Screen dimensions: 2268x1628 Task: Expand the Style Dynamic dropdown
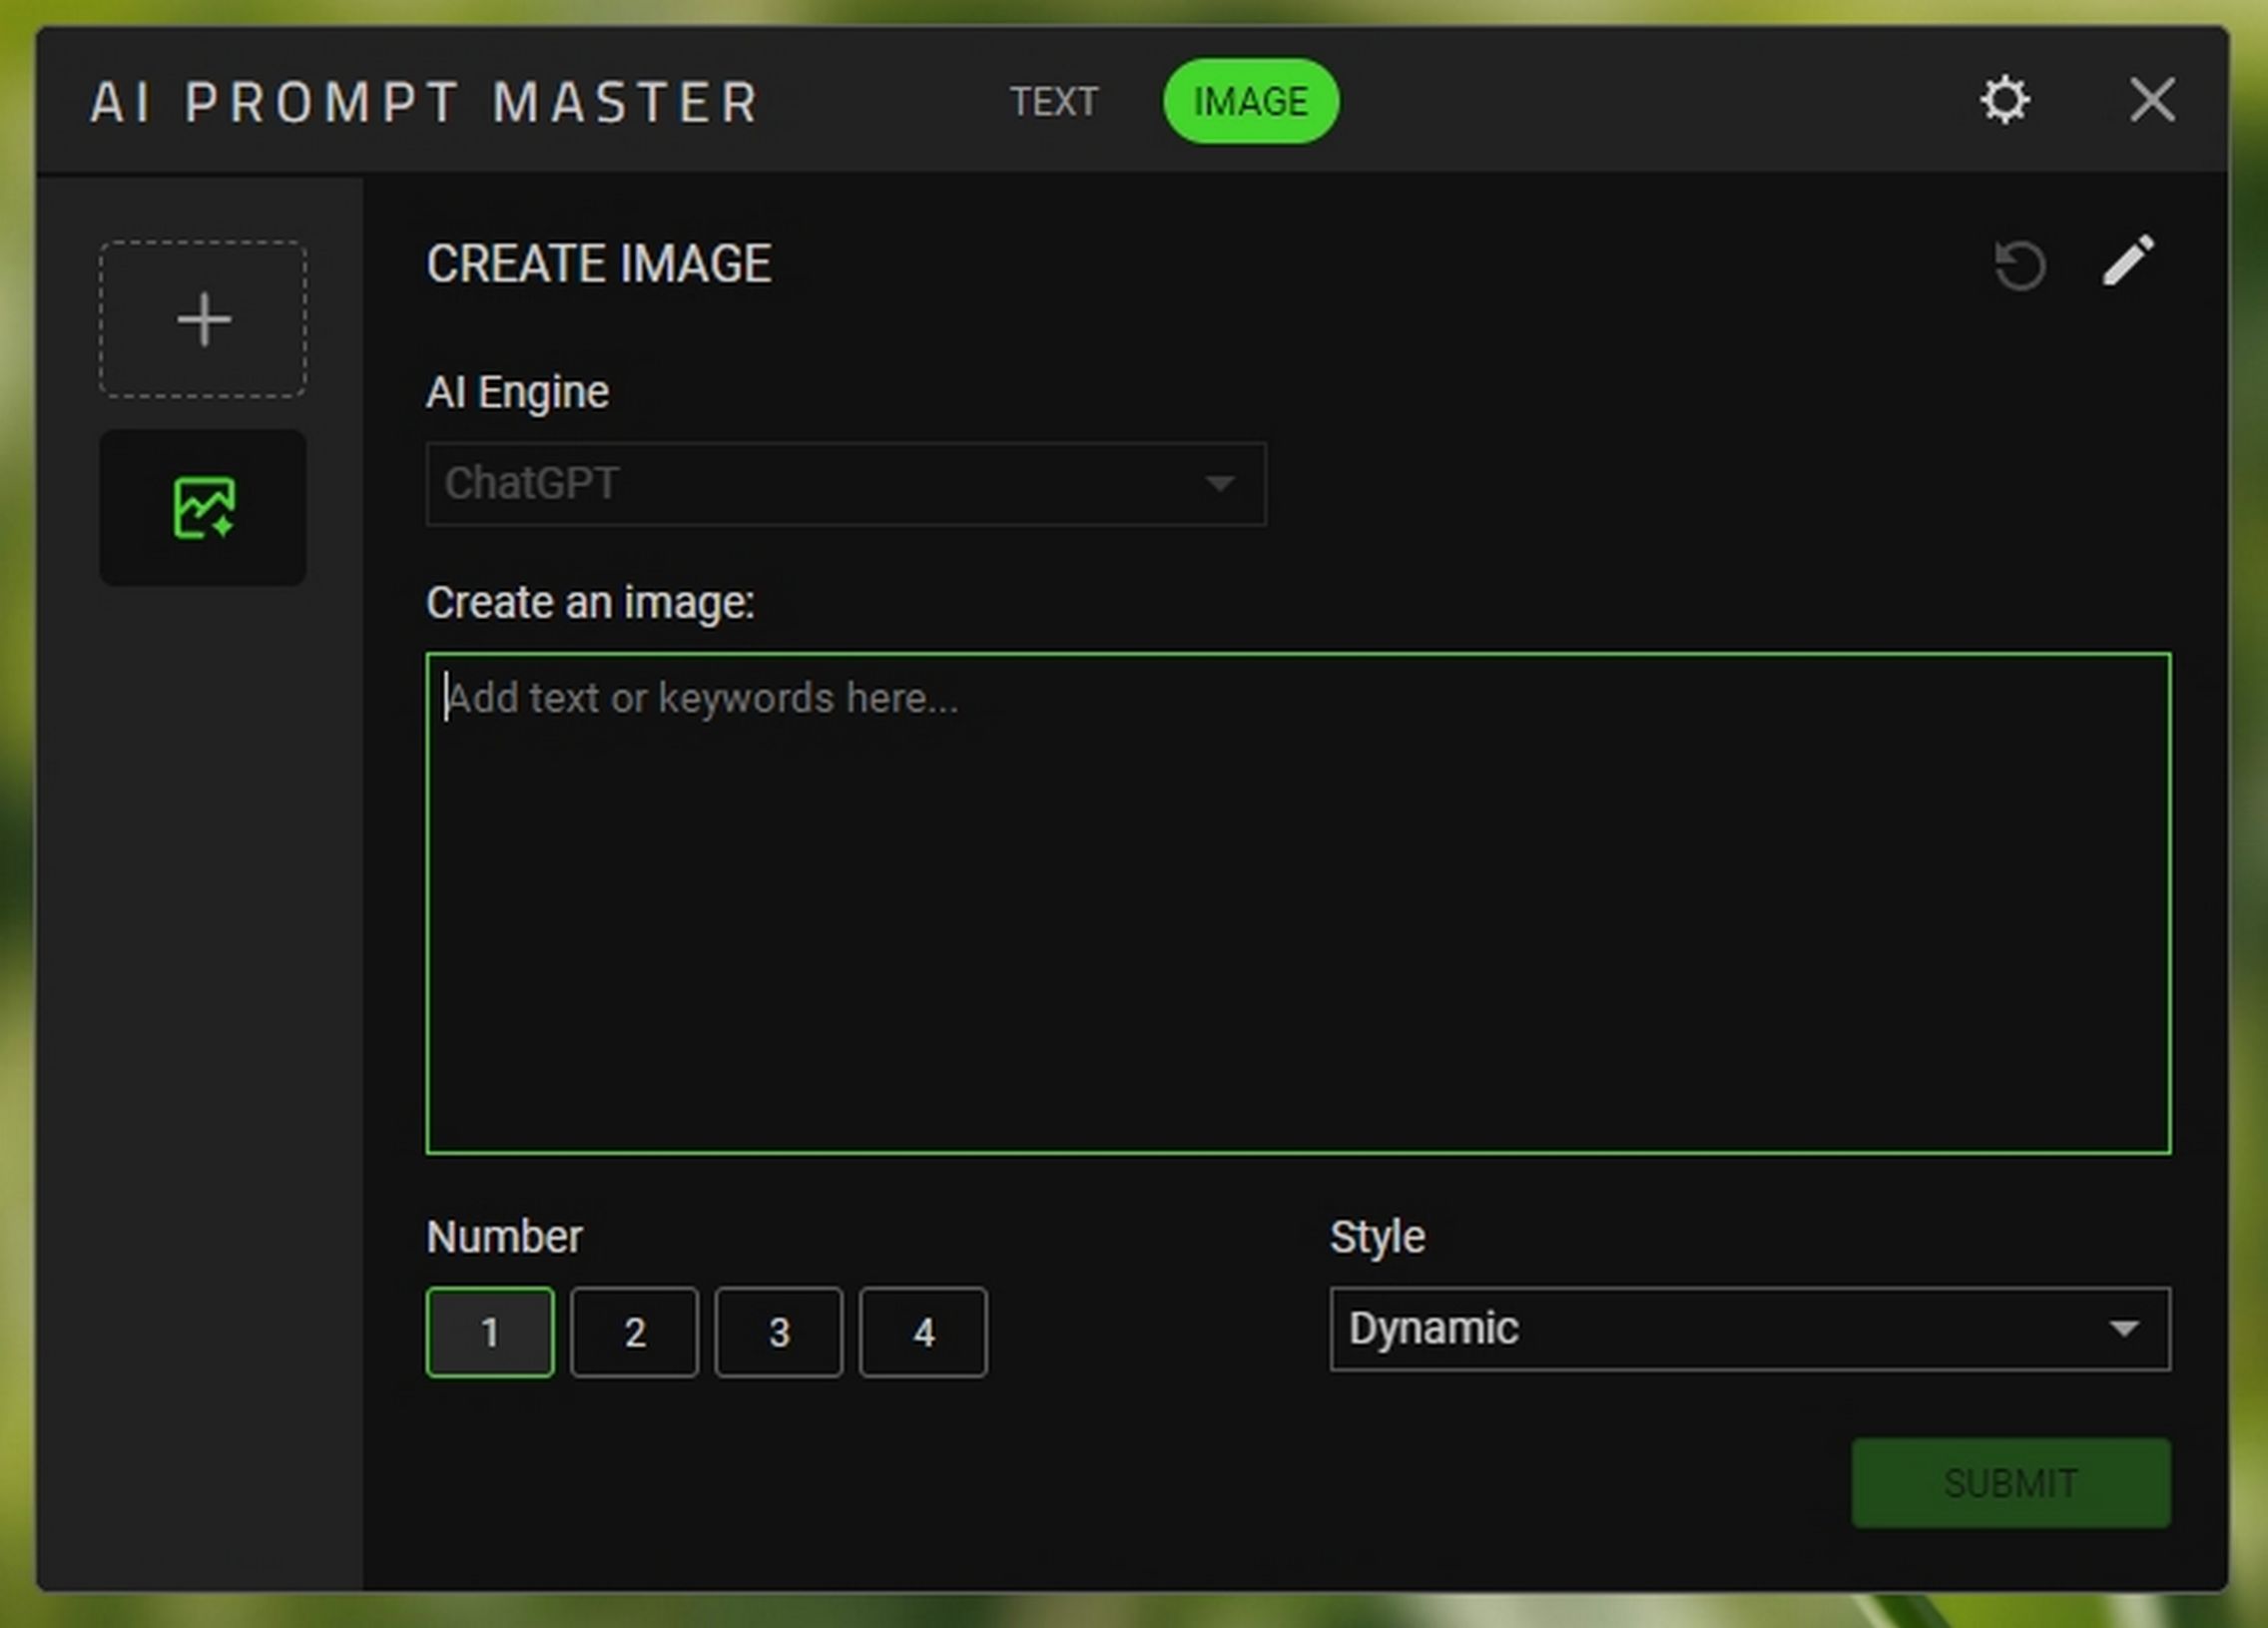click(1750, 1329)
